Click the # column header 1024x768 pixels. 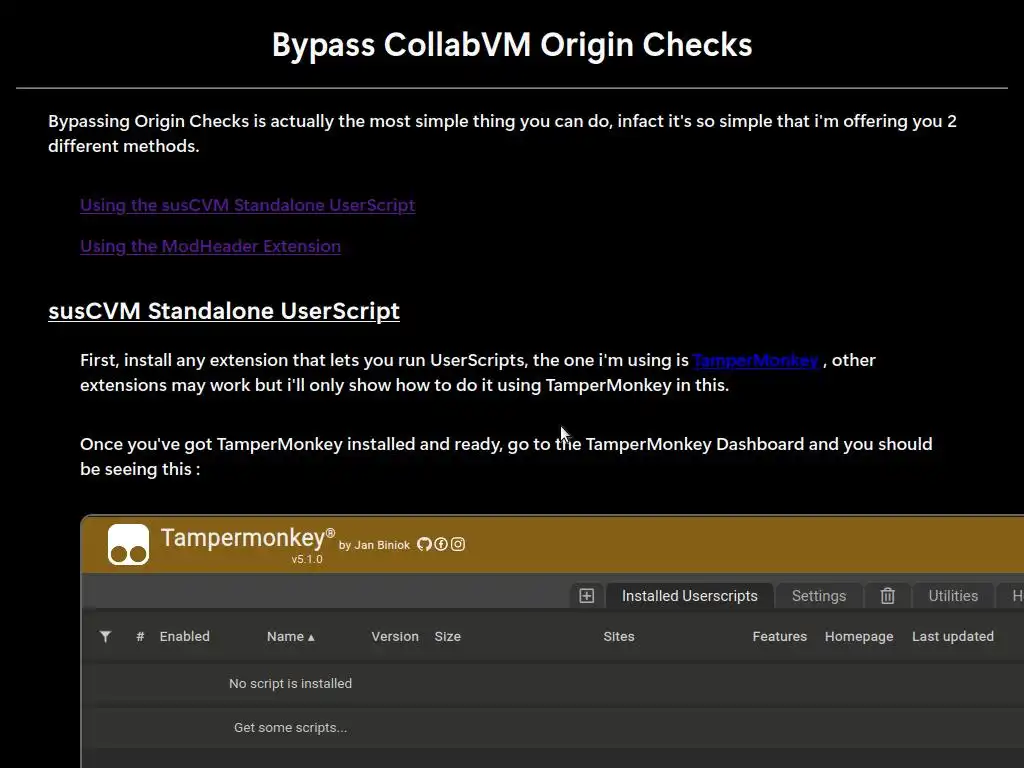(140, 636)
